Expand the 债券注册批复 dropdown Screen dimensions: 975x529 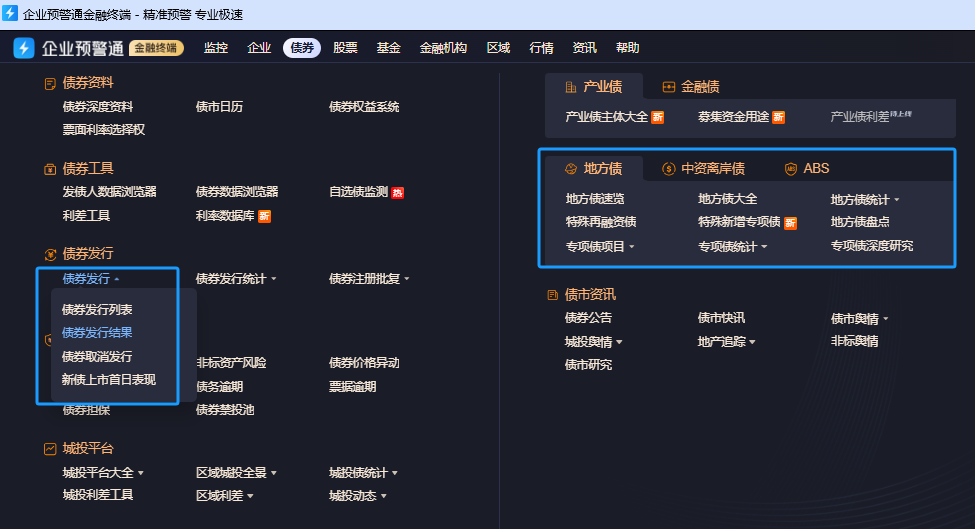click(369, 279)
